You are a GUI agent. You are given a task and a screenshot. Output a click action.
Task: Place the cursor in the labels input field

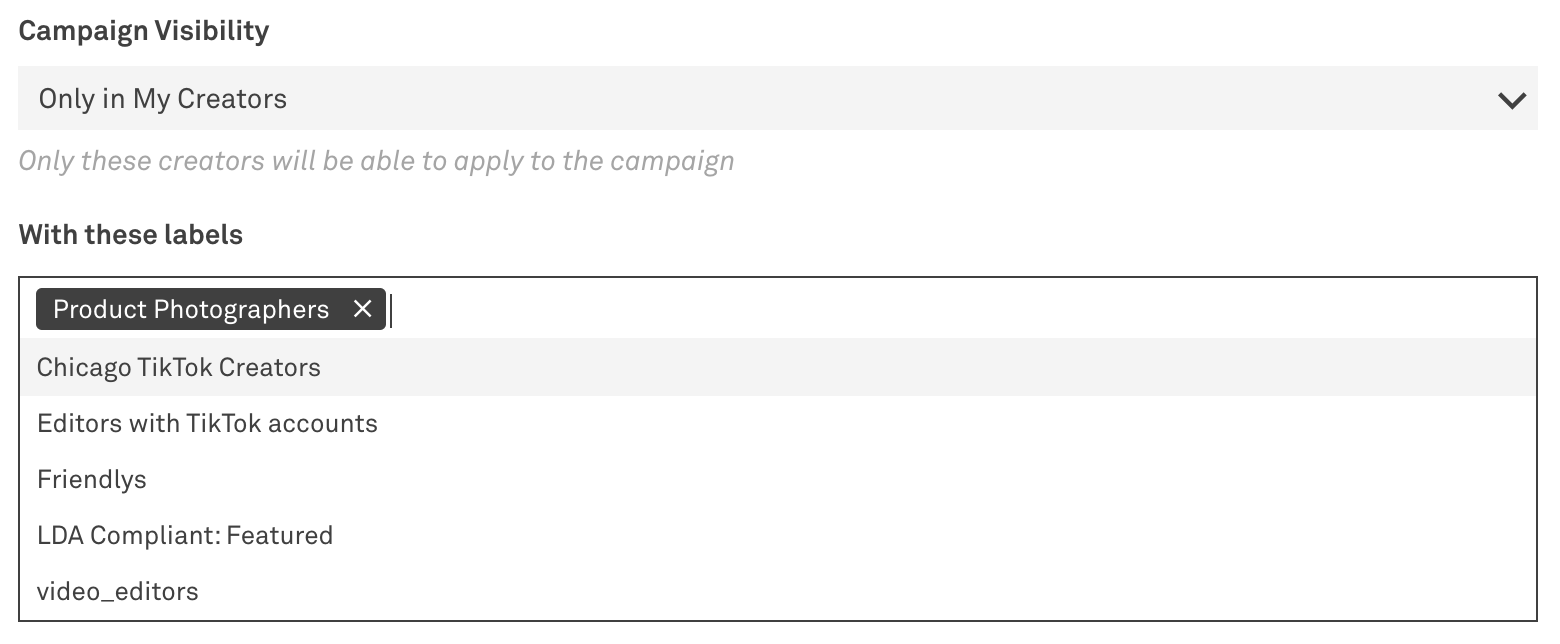pyautogui.click(x=600, y=309)
